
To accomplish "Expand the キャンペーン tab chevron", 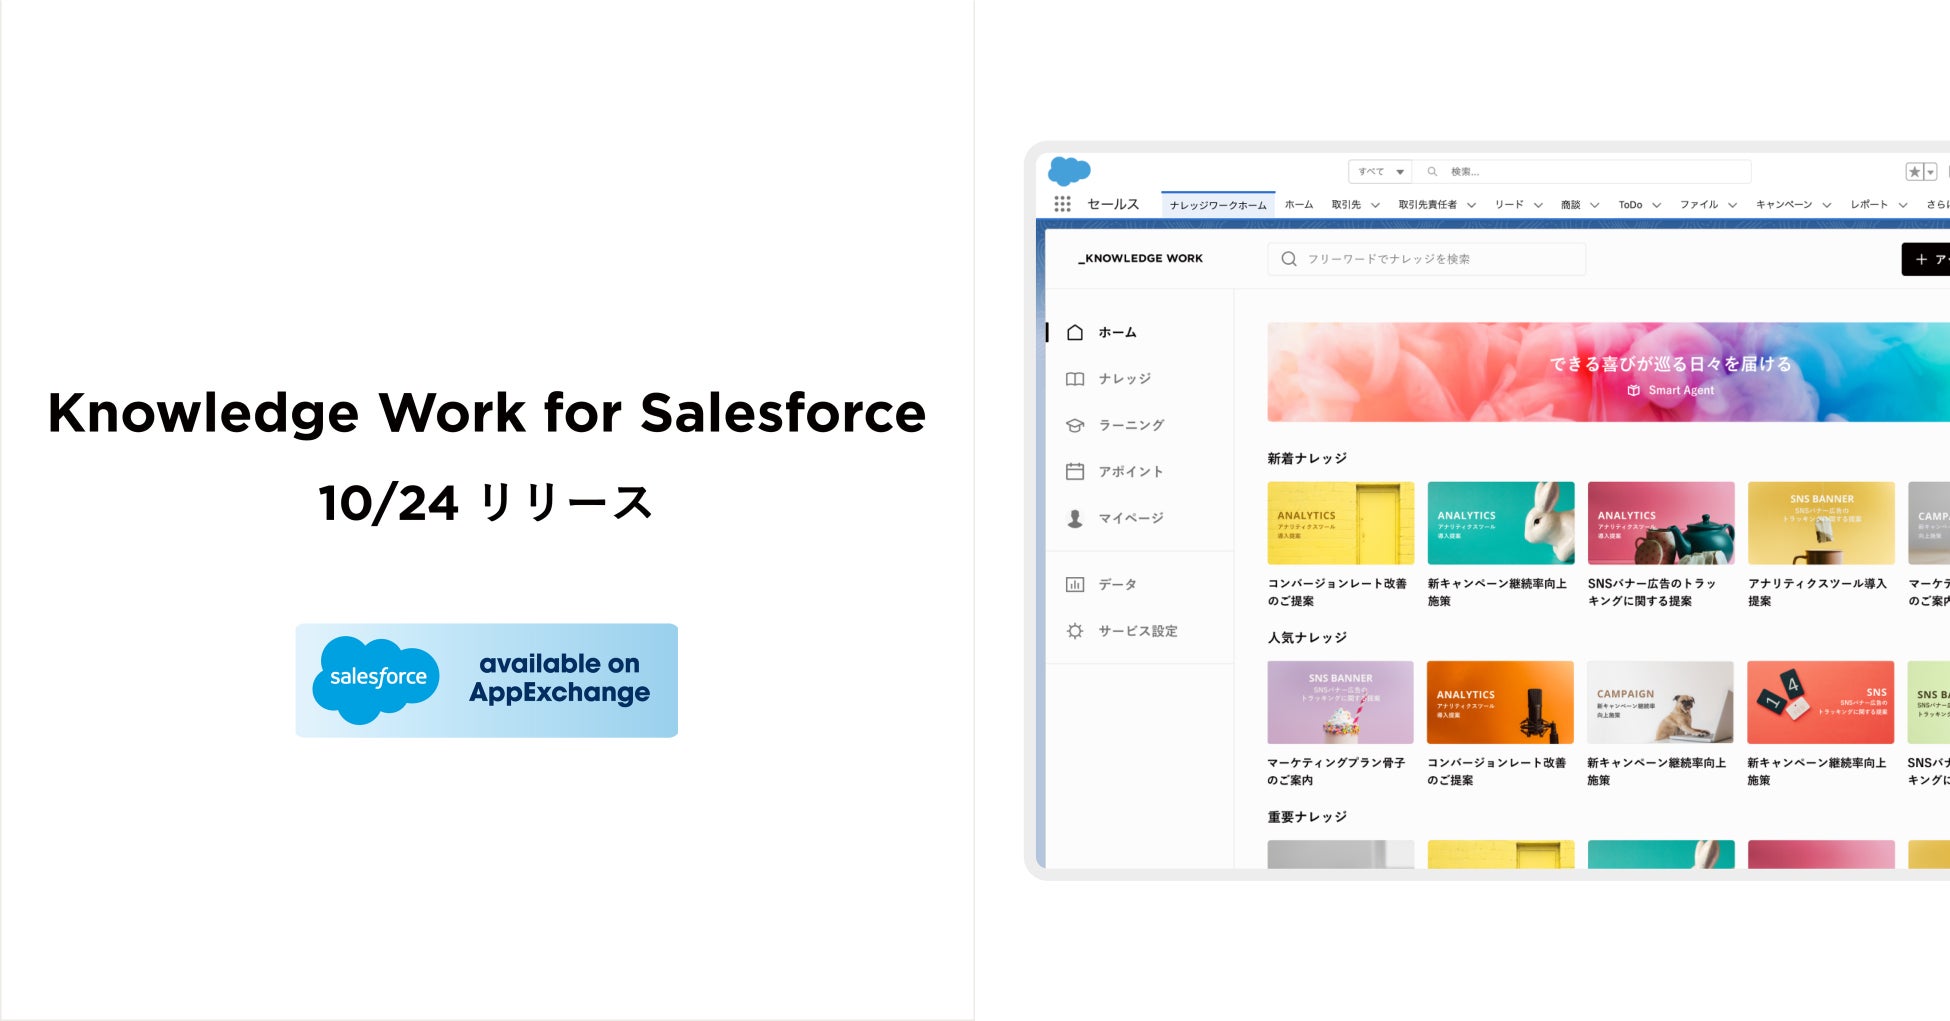I will (x=1826, y=205).
